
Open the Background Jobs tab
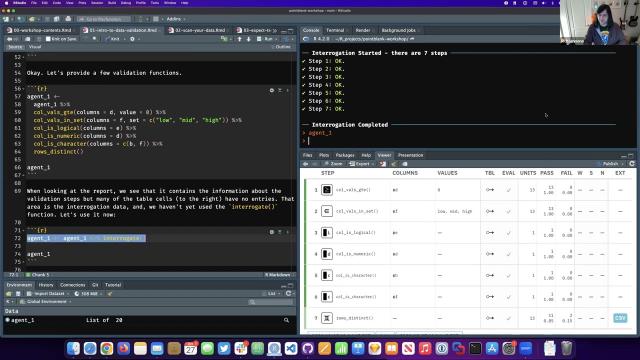click(x=398, y=30)
